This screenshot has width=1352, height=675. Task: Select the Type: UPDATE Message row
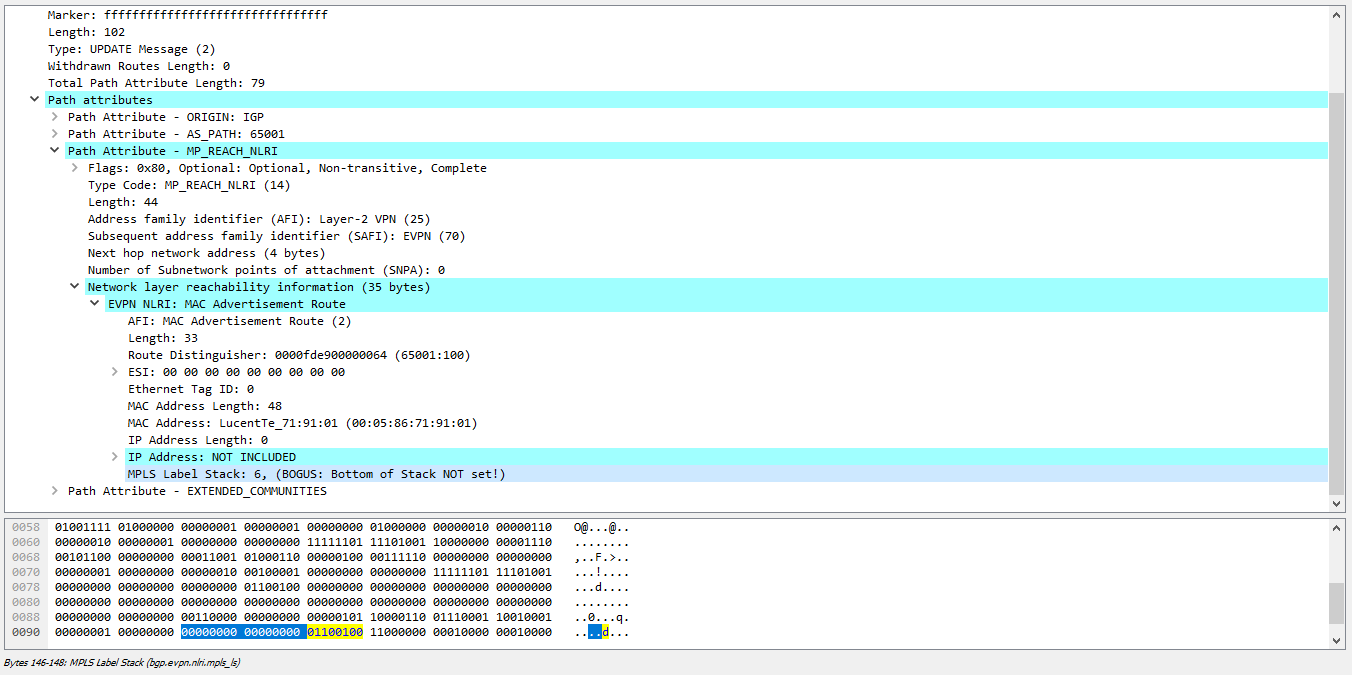tap(132, 49)
